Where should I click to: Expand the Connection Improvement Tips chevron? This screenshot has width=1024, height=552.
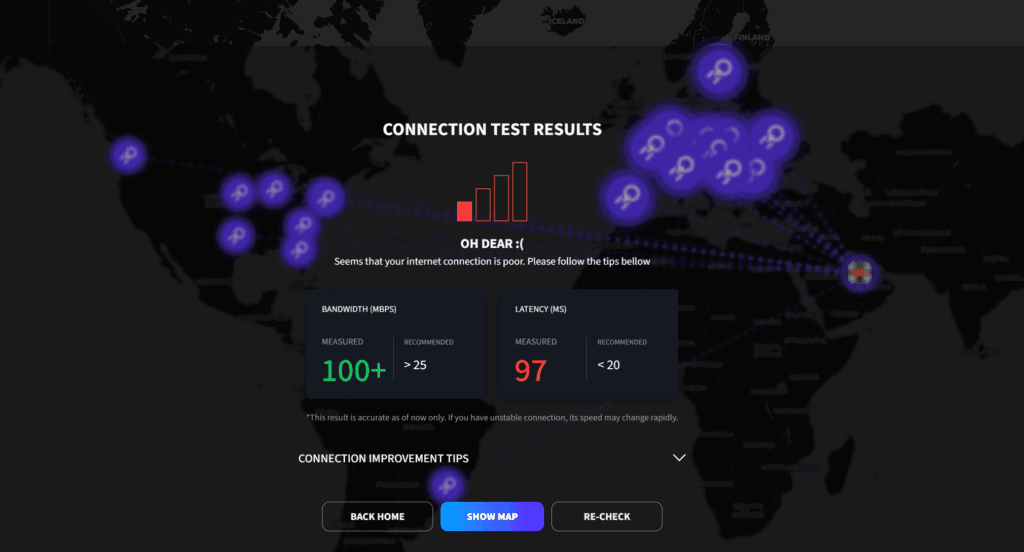click(679, 458)
